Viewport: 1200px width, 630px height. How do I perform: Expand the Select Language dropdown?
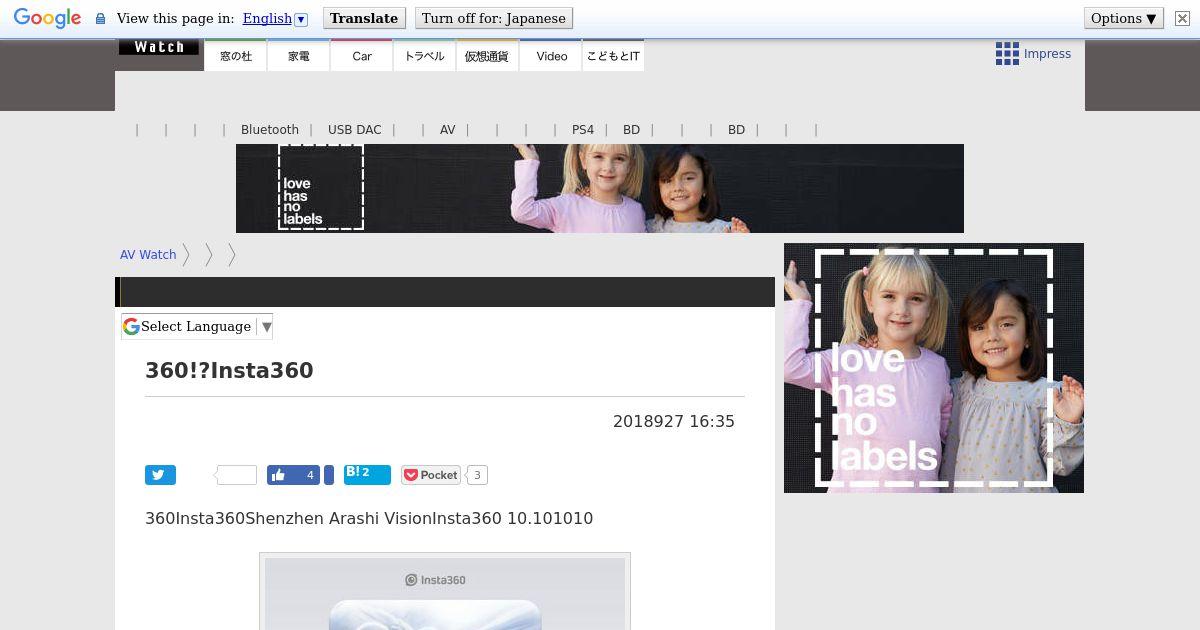pyautogui.click(x=197, y=326)
